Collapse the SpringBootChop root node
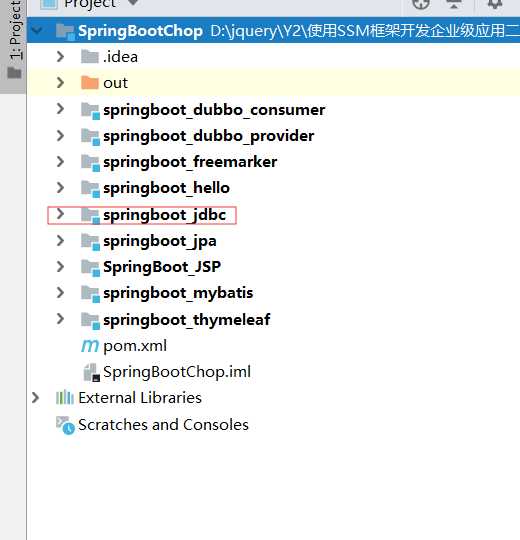520x540 pixels. pyautogui.click(x=36, y=30)
